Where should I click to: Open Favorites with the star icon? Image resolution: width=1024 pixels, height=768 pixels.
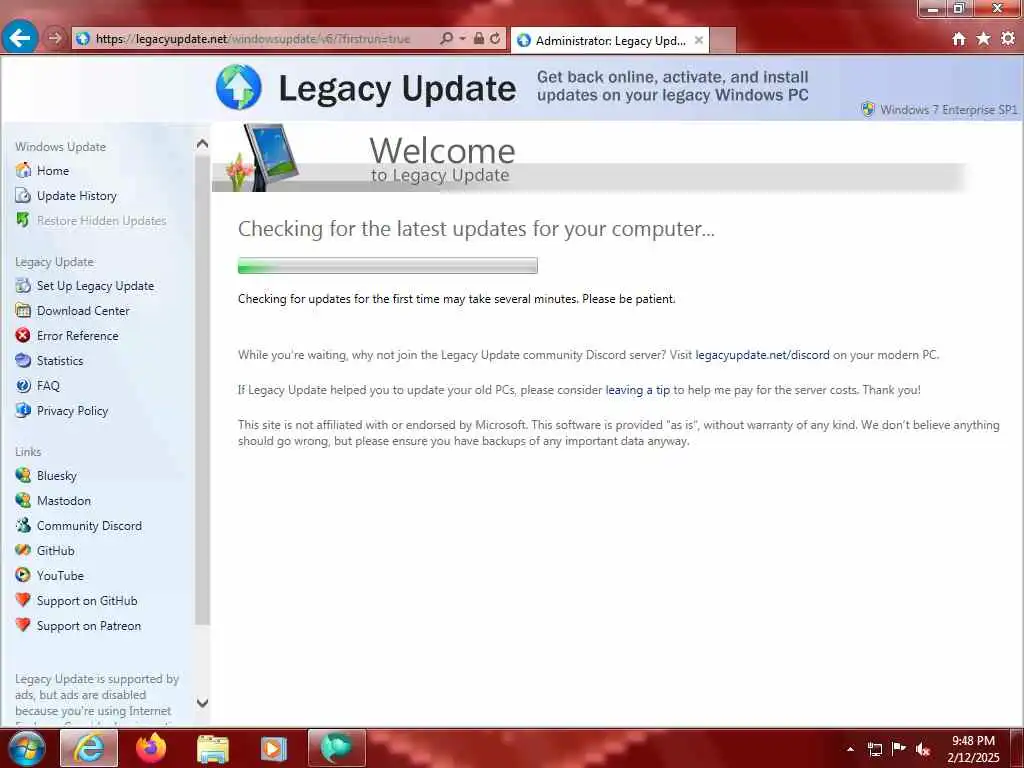pyautogui.click(x=983, y=39)
